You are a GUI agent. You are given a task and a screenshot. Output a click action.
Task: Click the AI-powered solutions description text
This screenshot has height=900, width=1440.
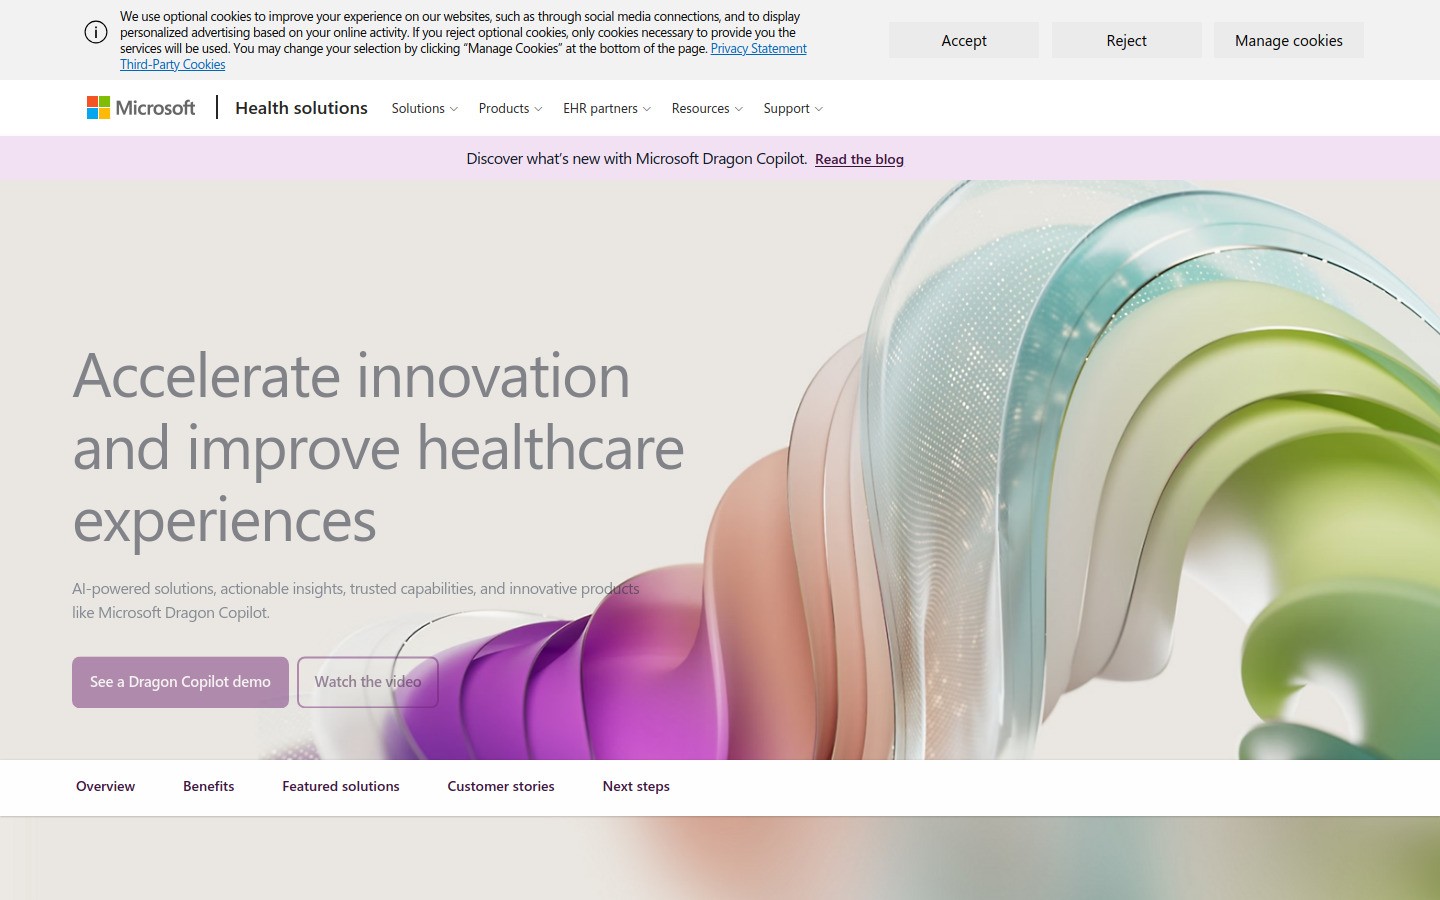355,600
